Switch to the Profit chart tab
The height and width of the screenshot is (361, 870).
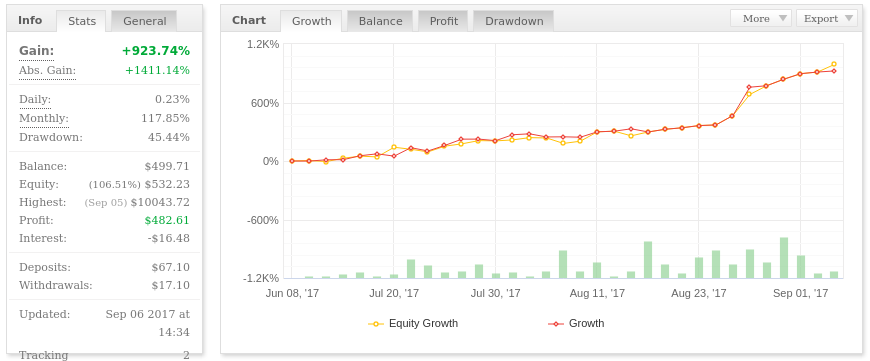click(x=443, y=21)
